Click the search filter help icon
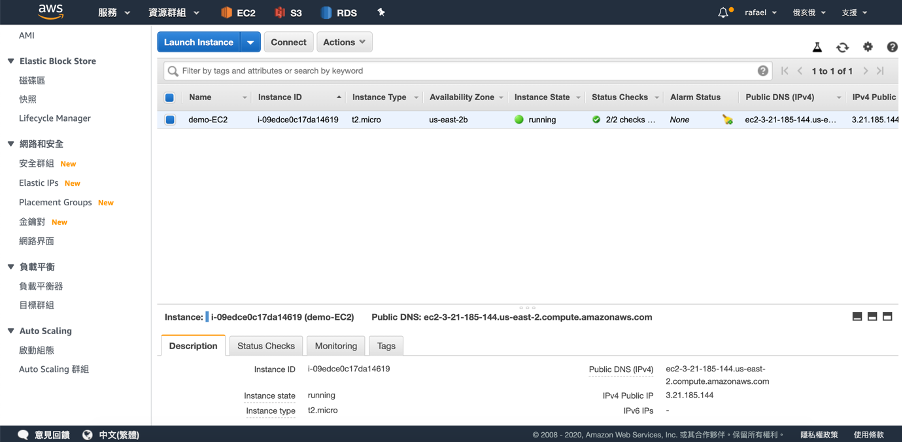The width and height of the screenshot is (902, 442). tap(763, 71)
